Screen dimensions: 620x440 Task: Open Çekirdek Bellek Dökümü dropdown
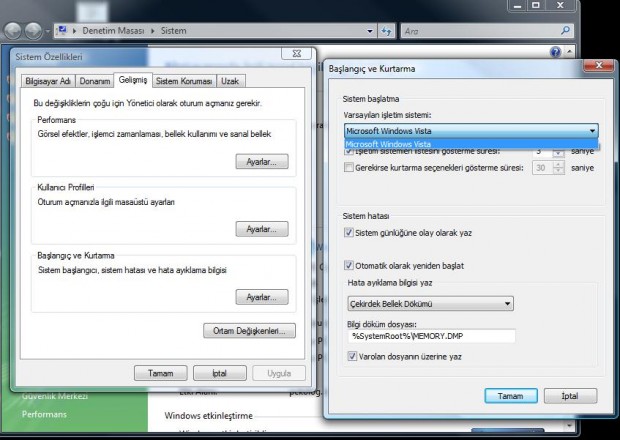[x=430, y=304]
